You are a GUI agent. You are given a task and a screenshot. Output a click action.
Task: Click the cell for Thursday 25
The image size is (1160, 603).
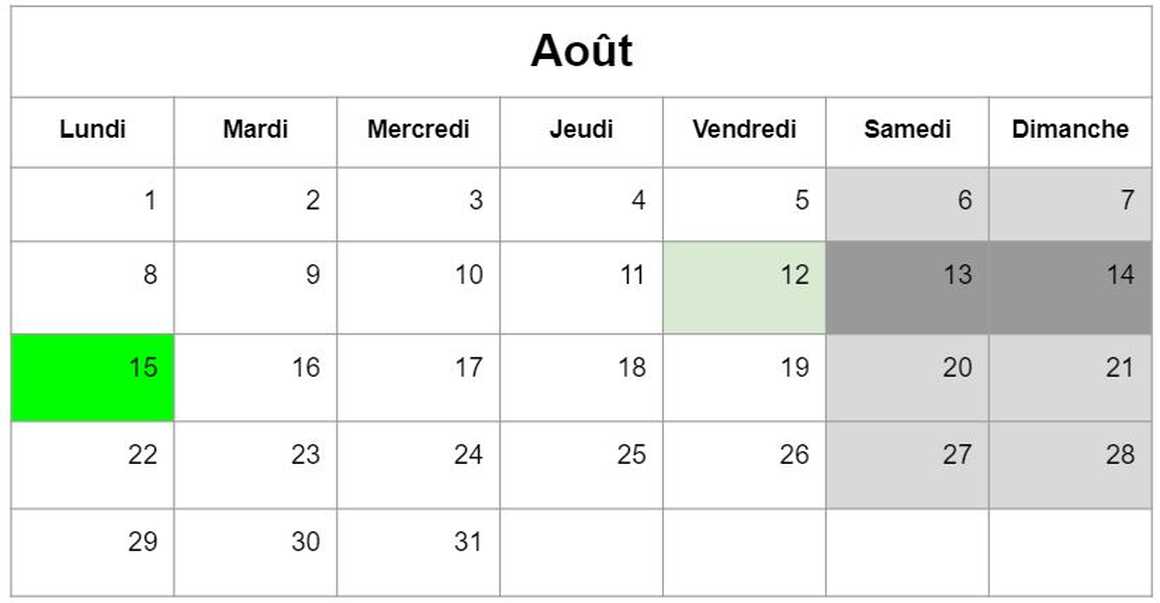[581, 465]
